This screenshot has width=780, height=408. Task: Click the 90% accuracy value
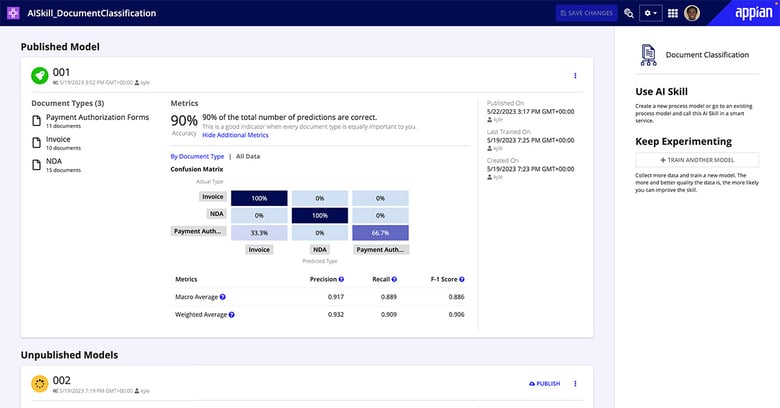[184, 120]
